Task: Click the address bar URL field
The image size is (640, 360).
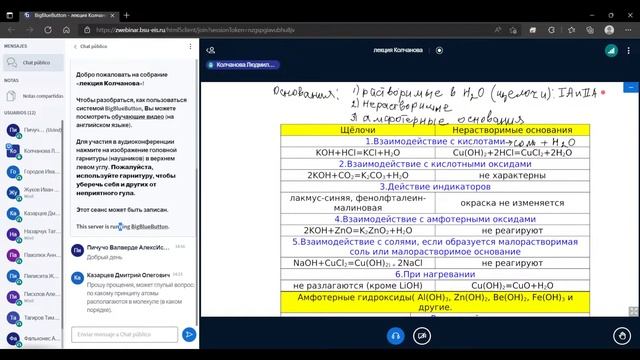Action: pyautogui.click(x=286, y=30)
